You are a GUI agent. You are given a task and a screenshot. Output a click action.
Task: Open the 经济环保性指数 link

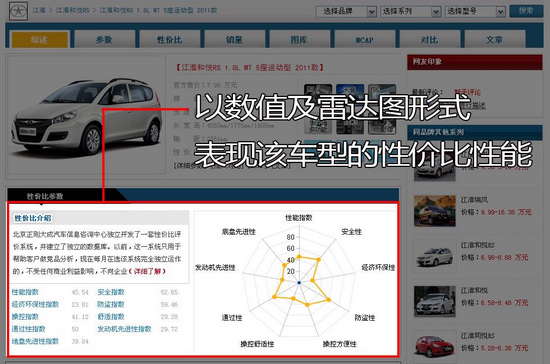[35, 304]
